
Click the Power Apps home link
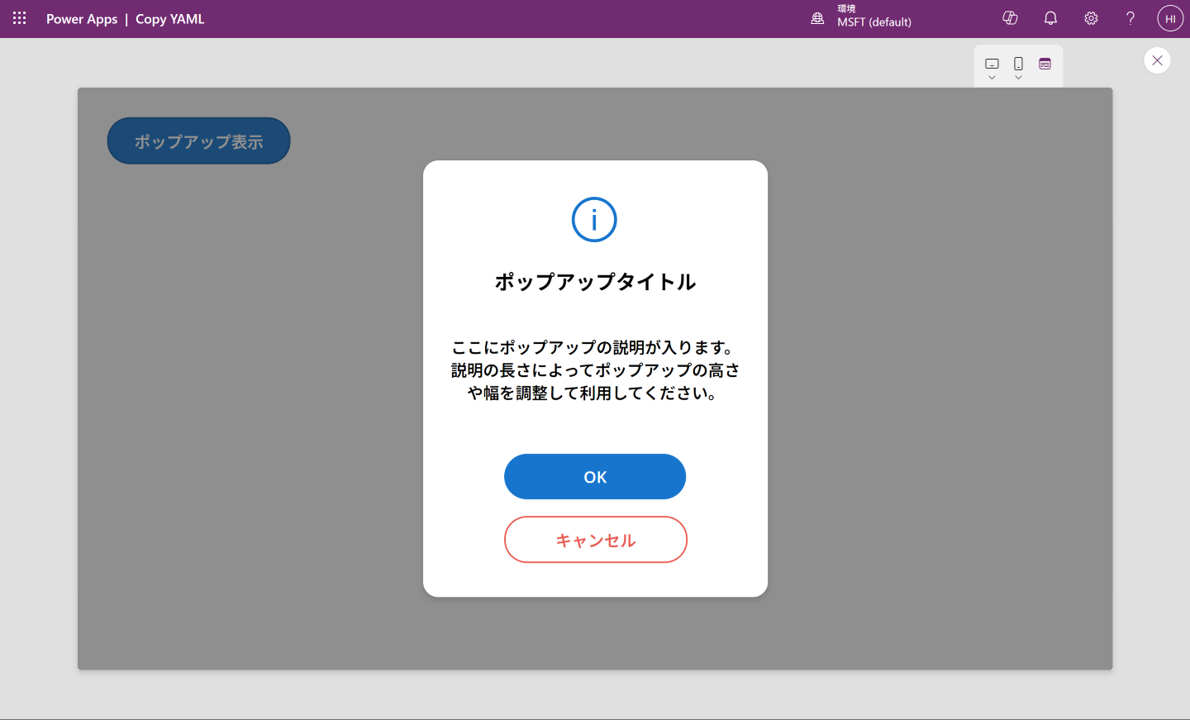[x=81, y=19]
